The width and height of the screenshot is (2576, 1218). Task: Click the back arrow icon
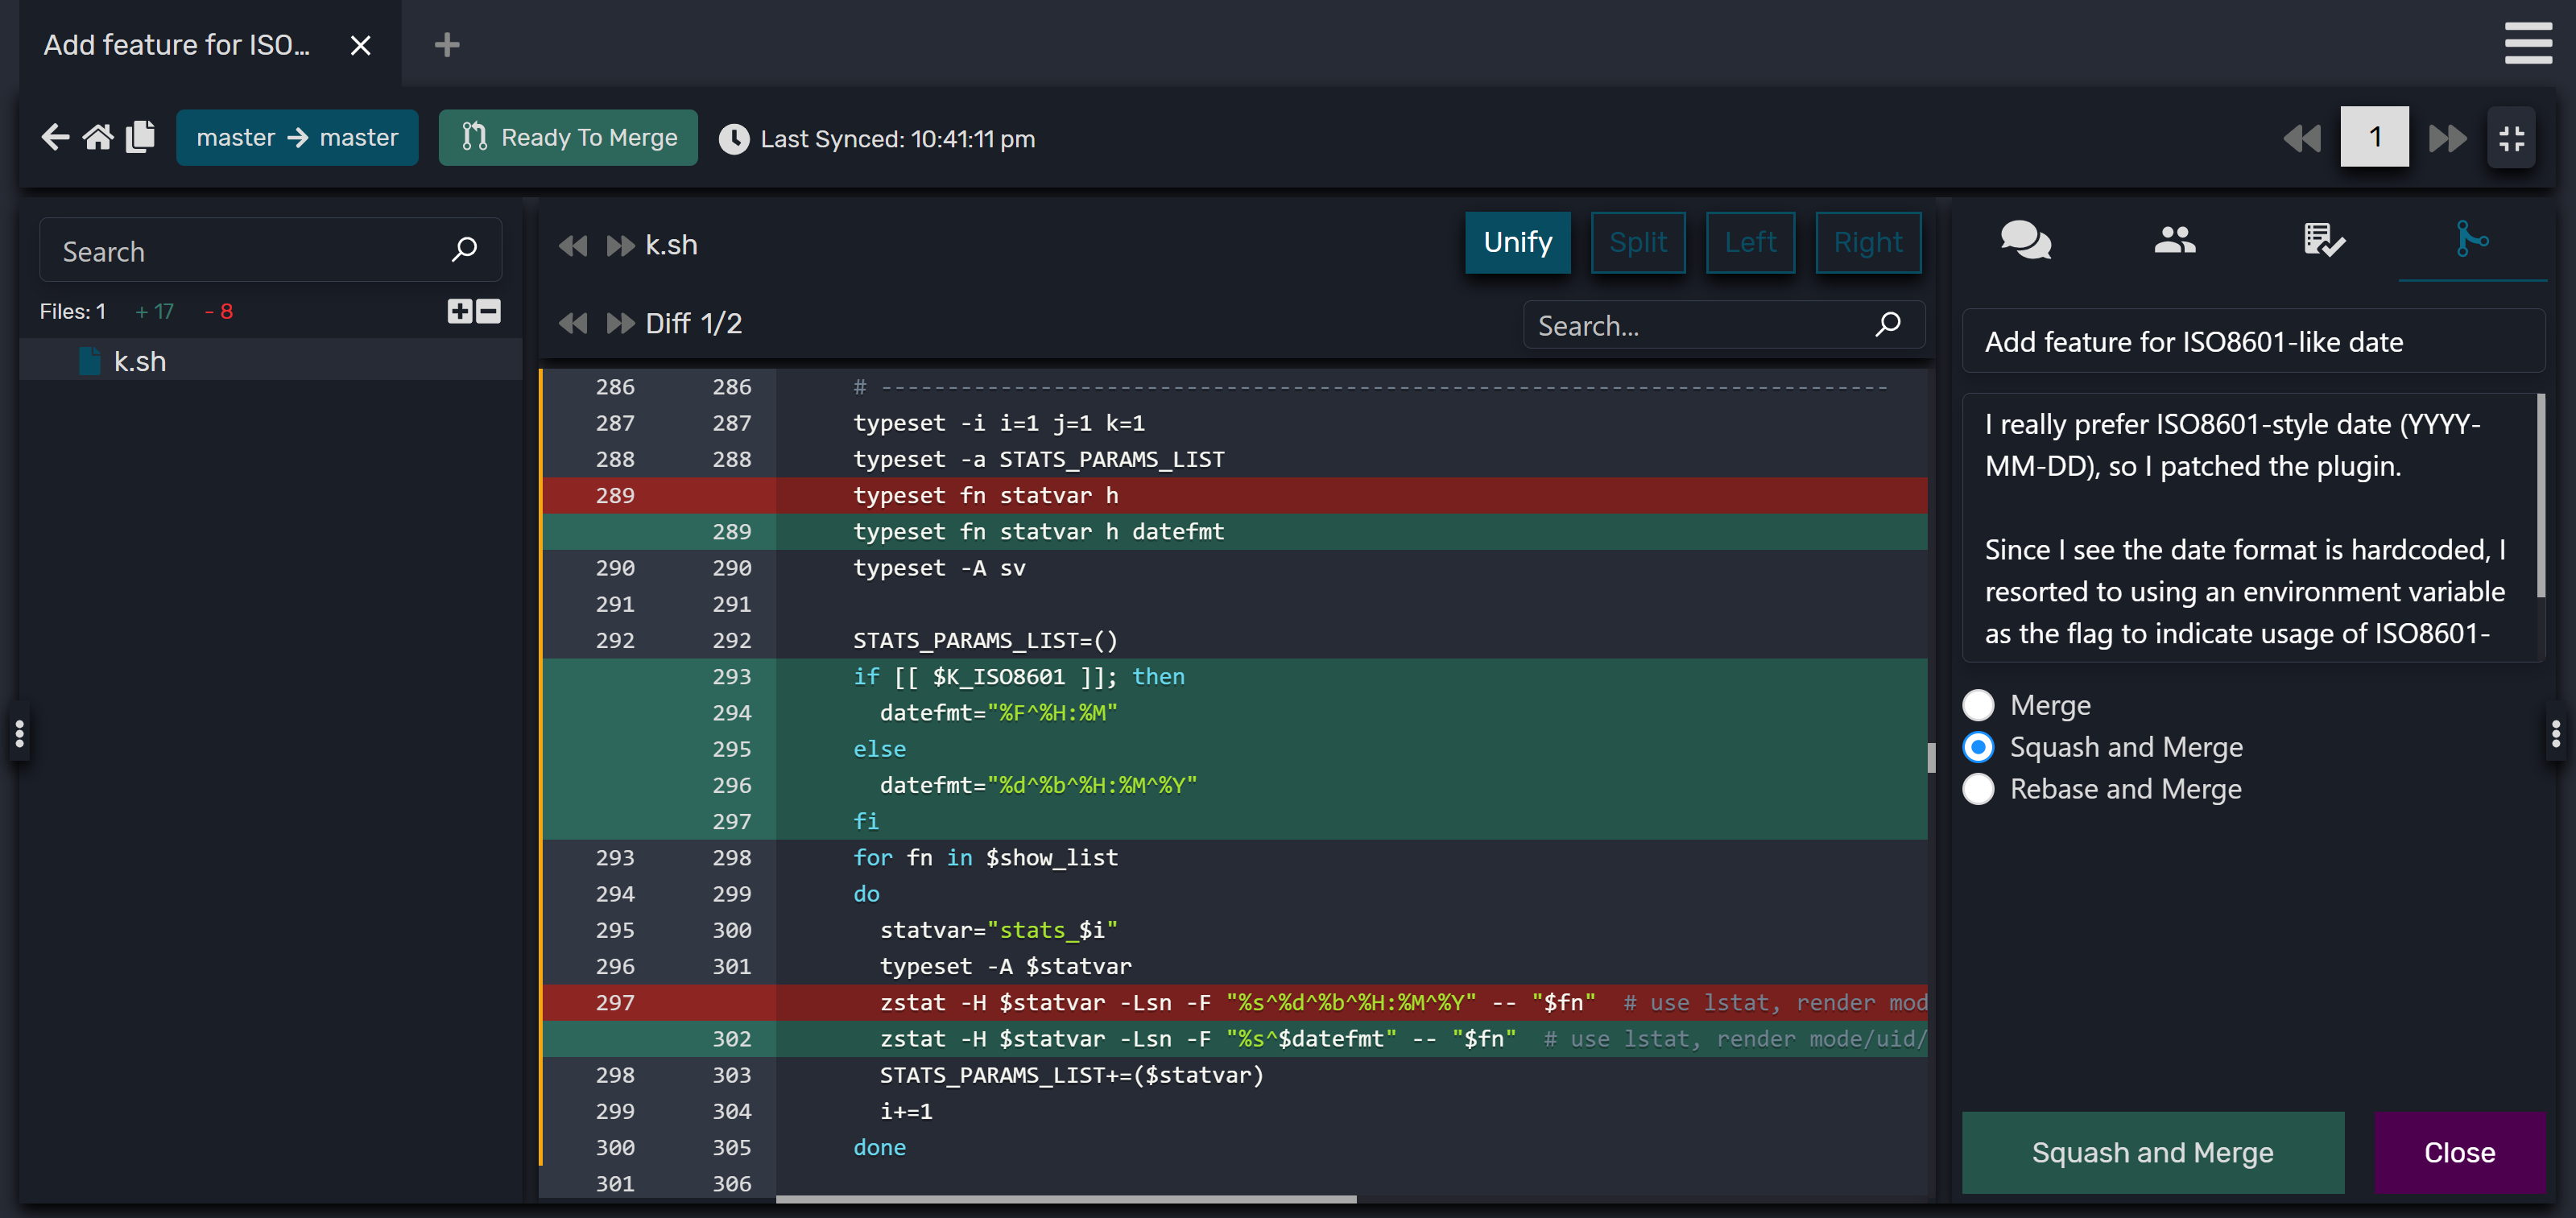[x=55, y=137]
